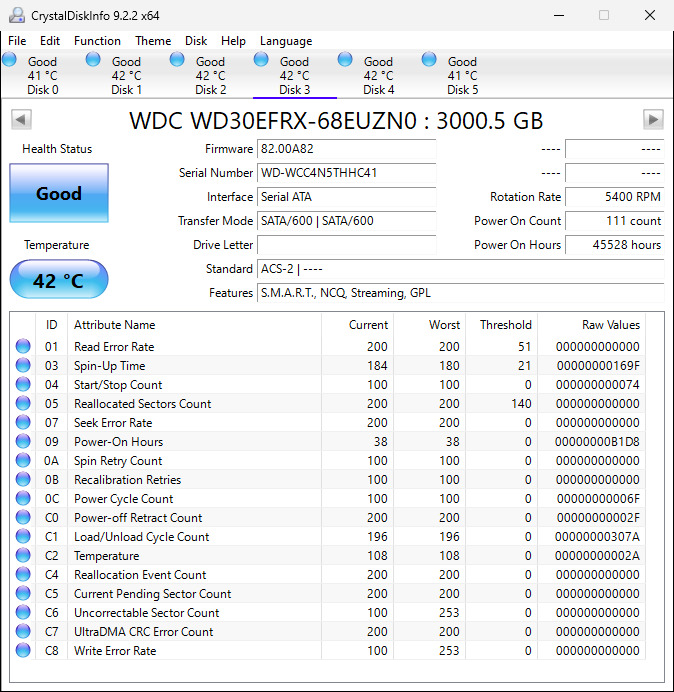Click the Firmware field 82.00A82
The height and width of the screenshot is (692, 674).
coord(346,149)
